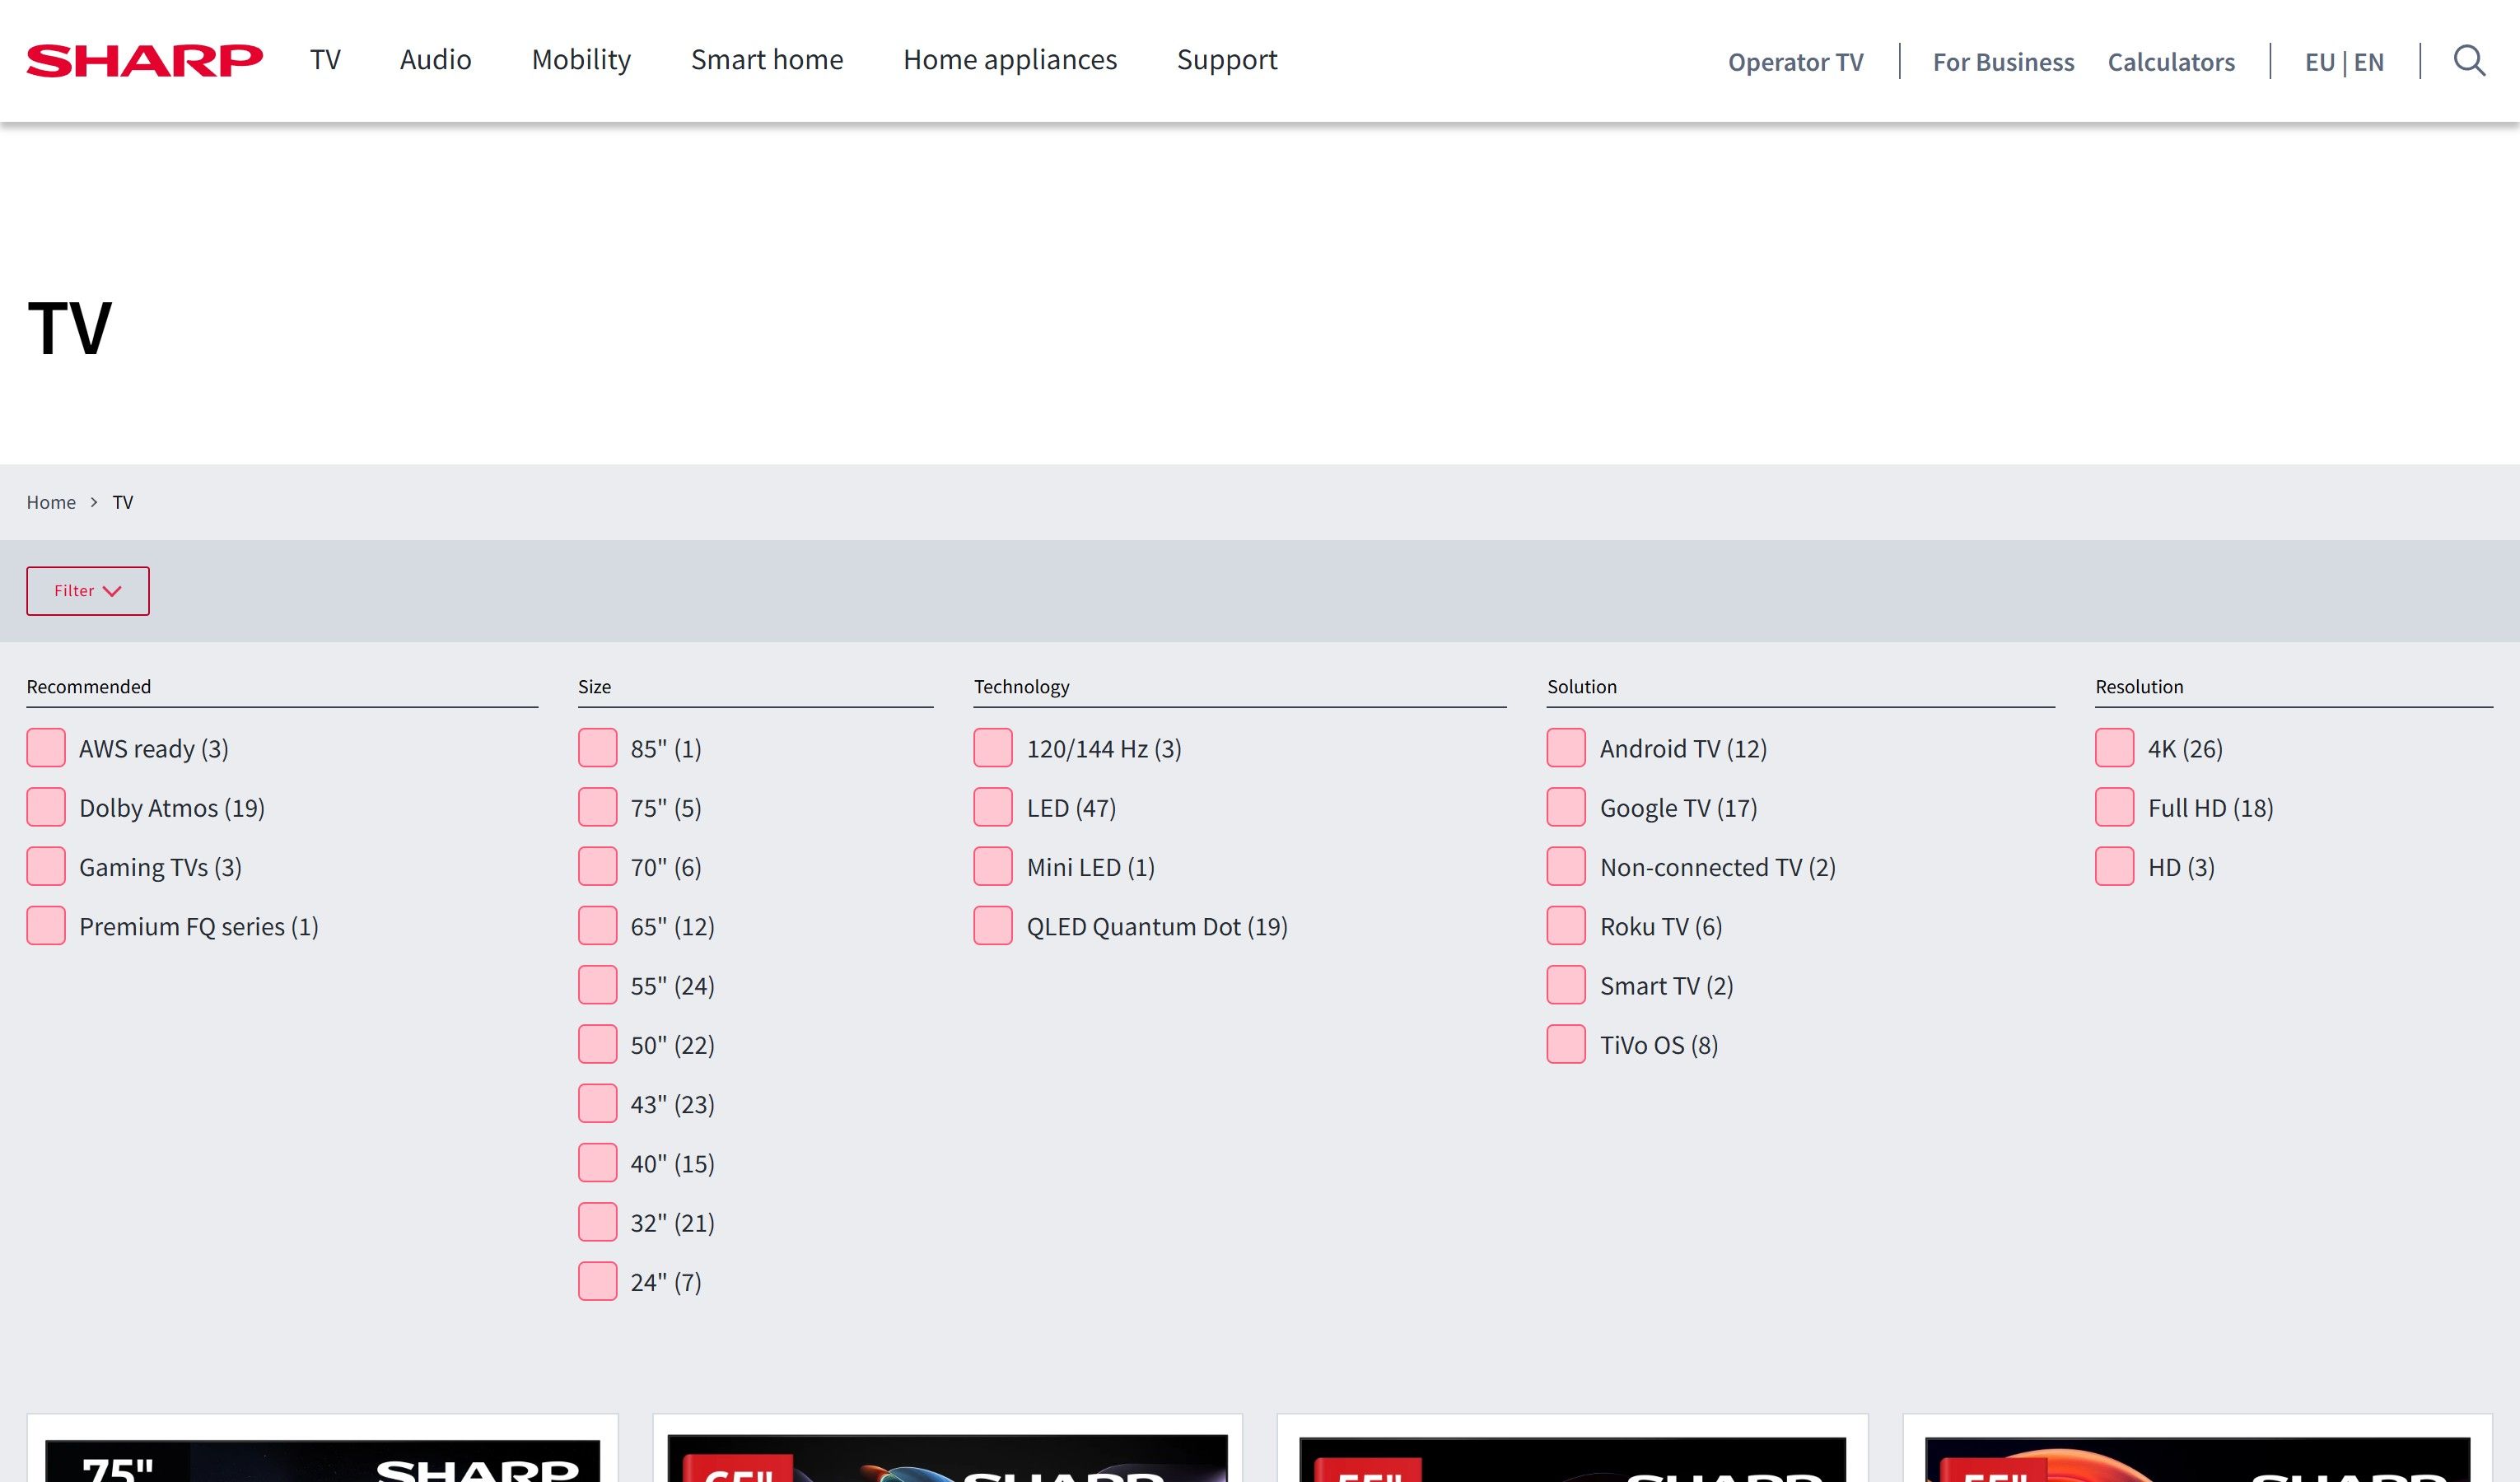Enable the 65" size checkbox
Image resolution: width=2520 pixels, height=1482 pixels.
(x=598, y=926)
